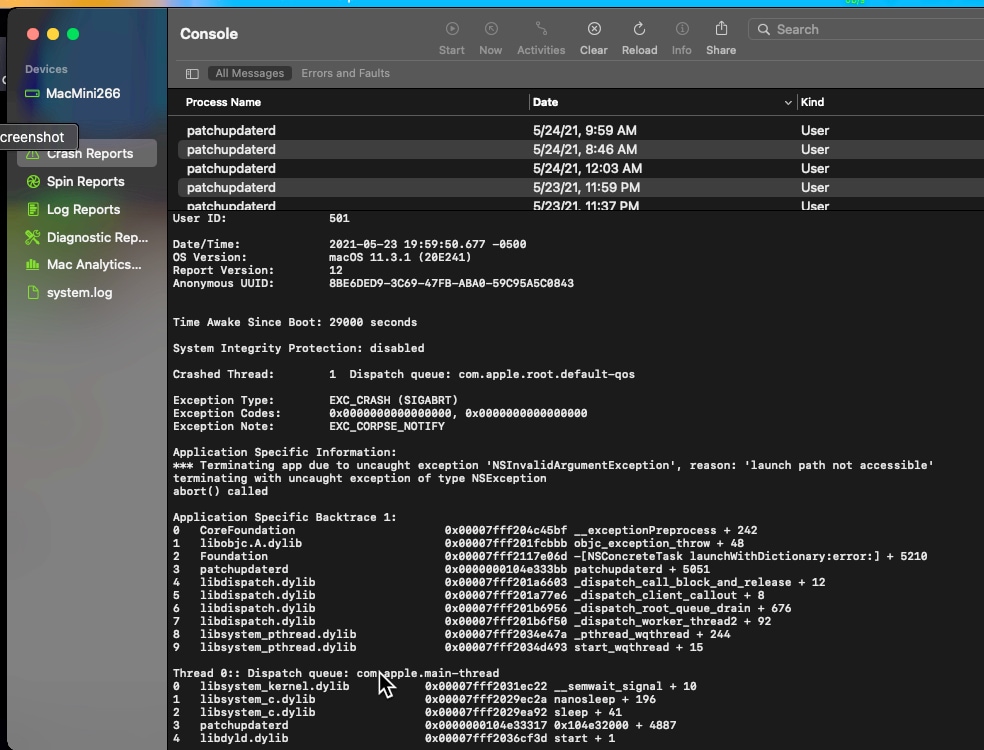Click the Mac Analytics chart icon

(x=33, y=265)
